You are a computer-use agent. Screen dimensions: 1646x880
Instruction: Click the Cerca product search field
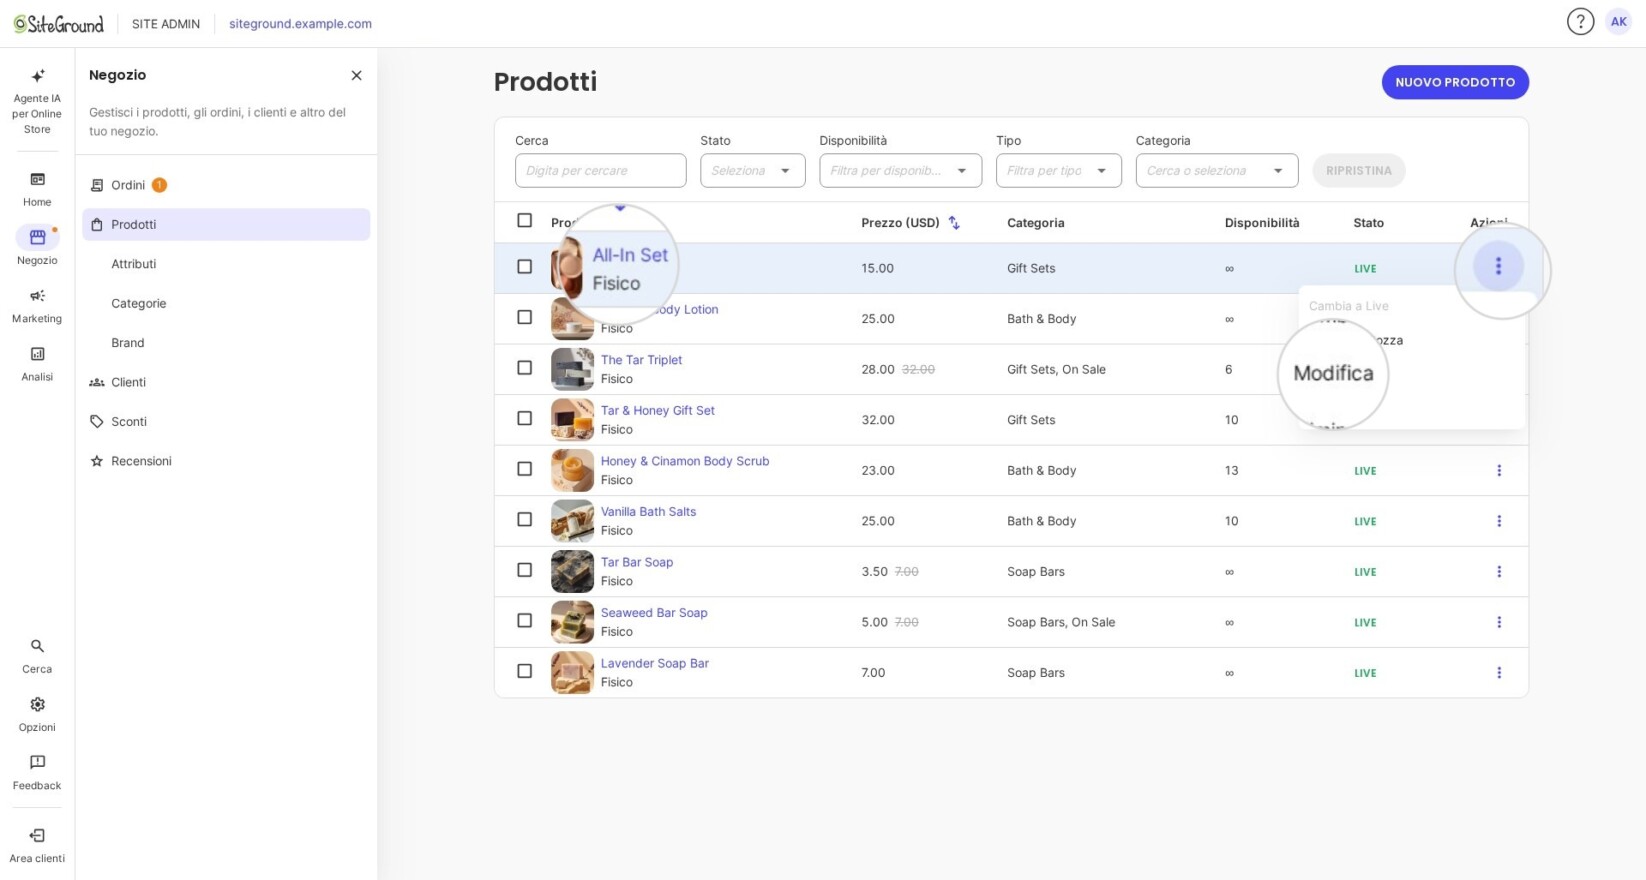coord(600,170)
